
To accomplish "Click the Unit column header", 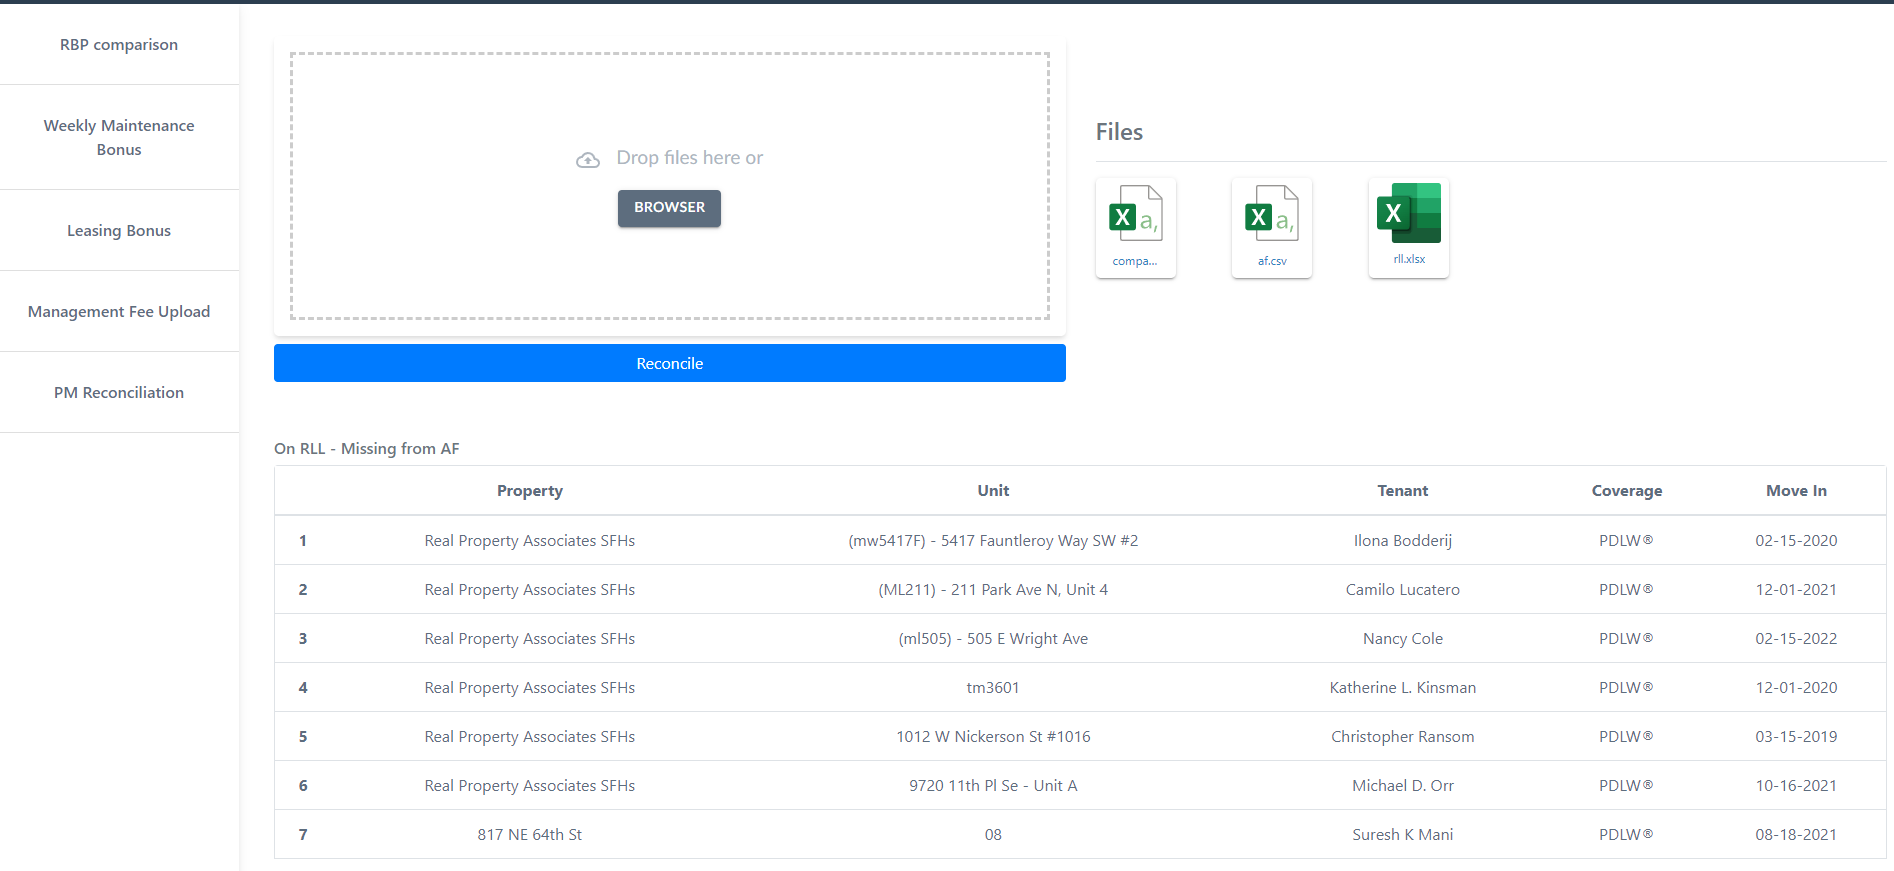I will [x=992, y=491].
